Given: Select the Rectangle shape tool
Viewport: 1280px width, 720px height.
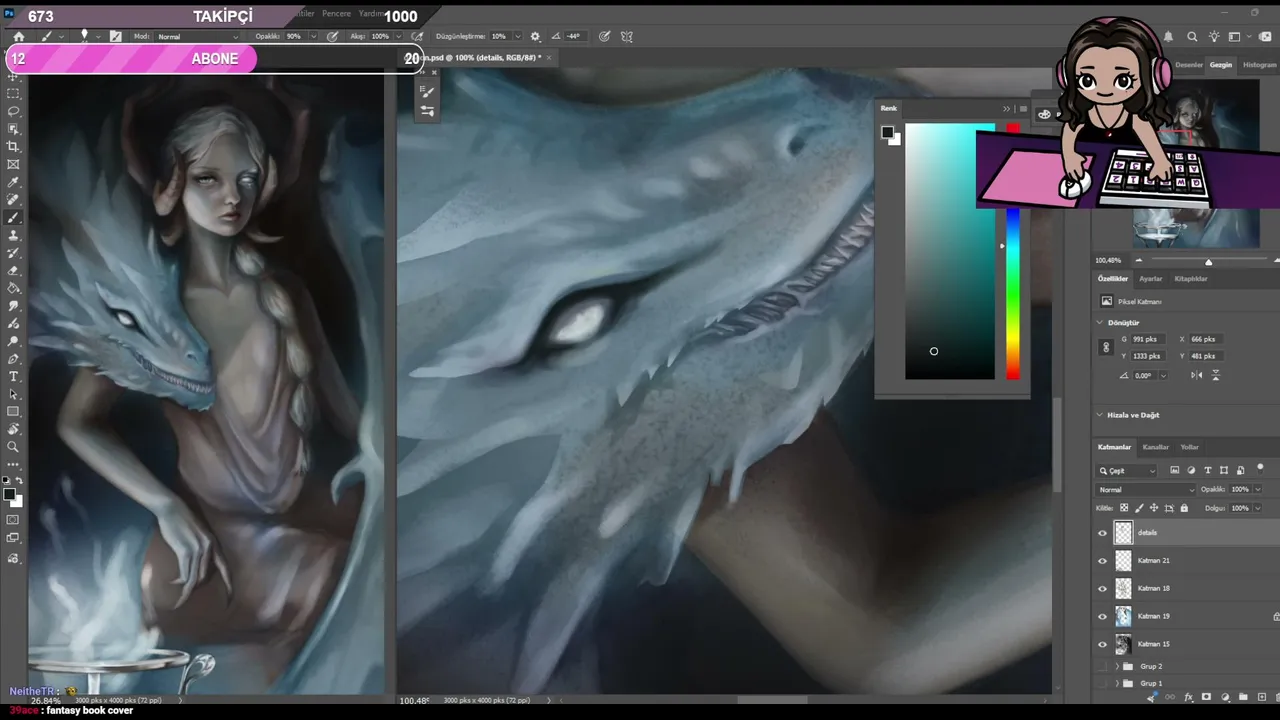Looking at the screenshot, I should tap(13, 412).
